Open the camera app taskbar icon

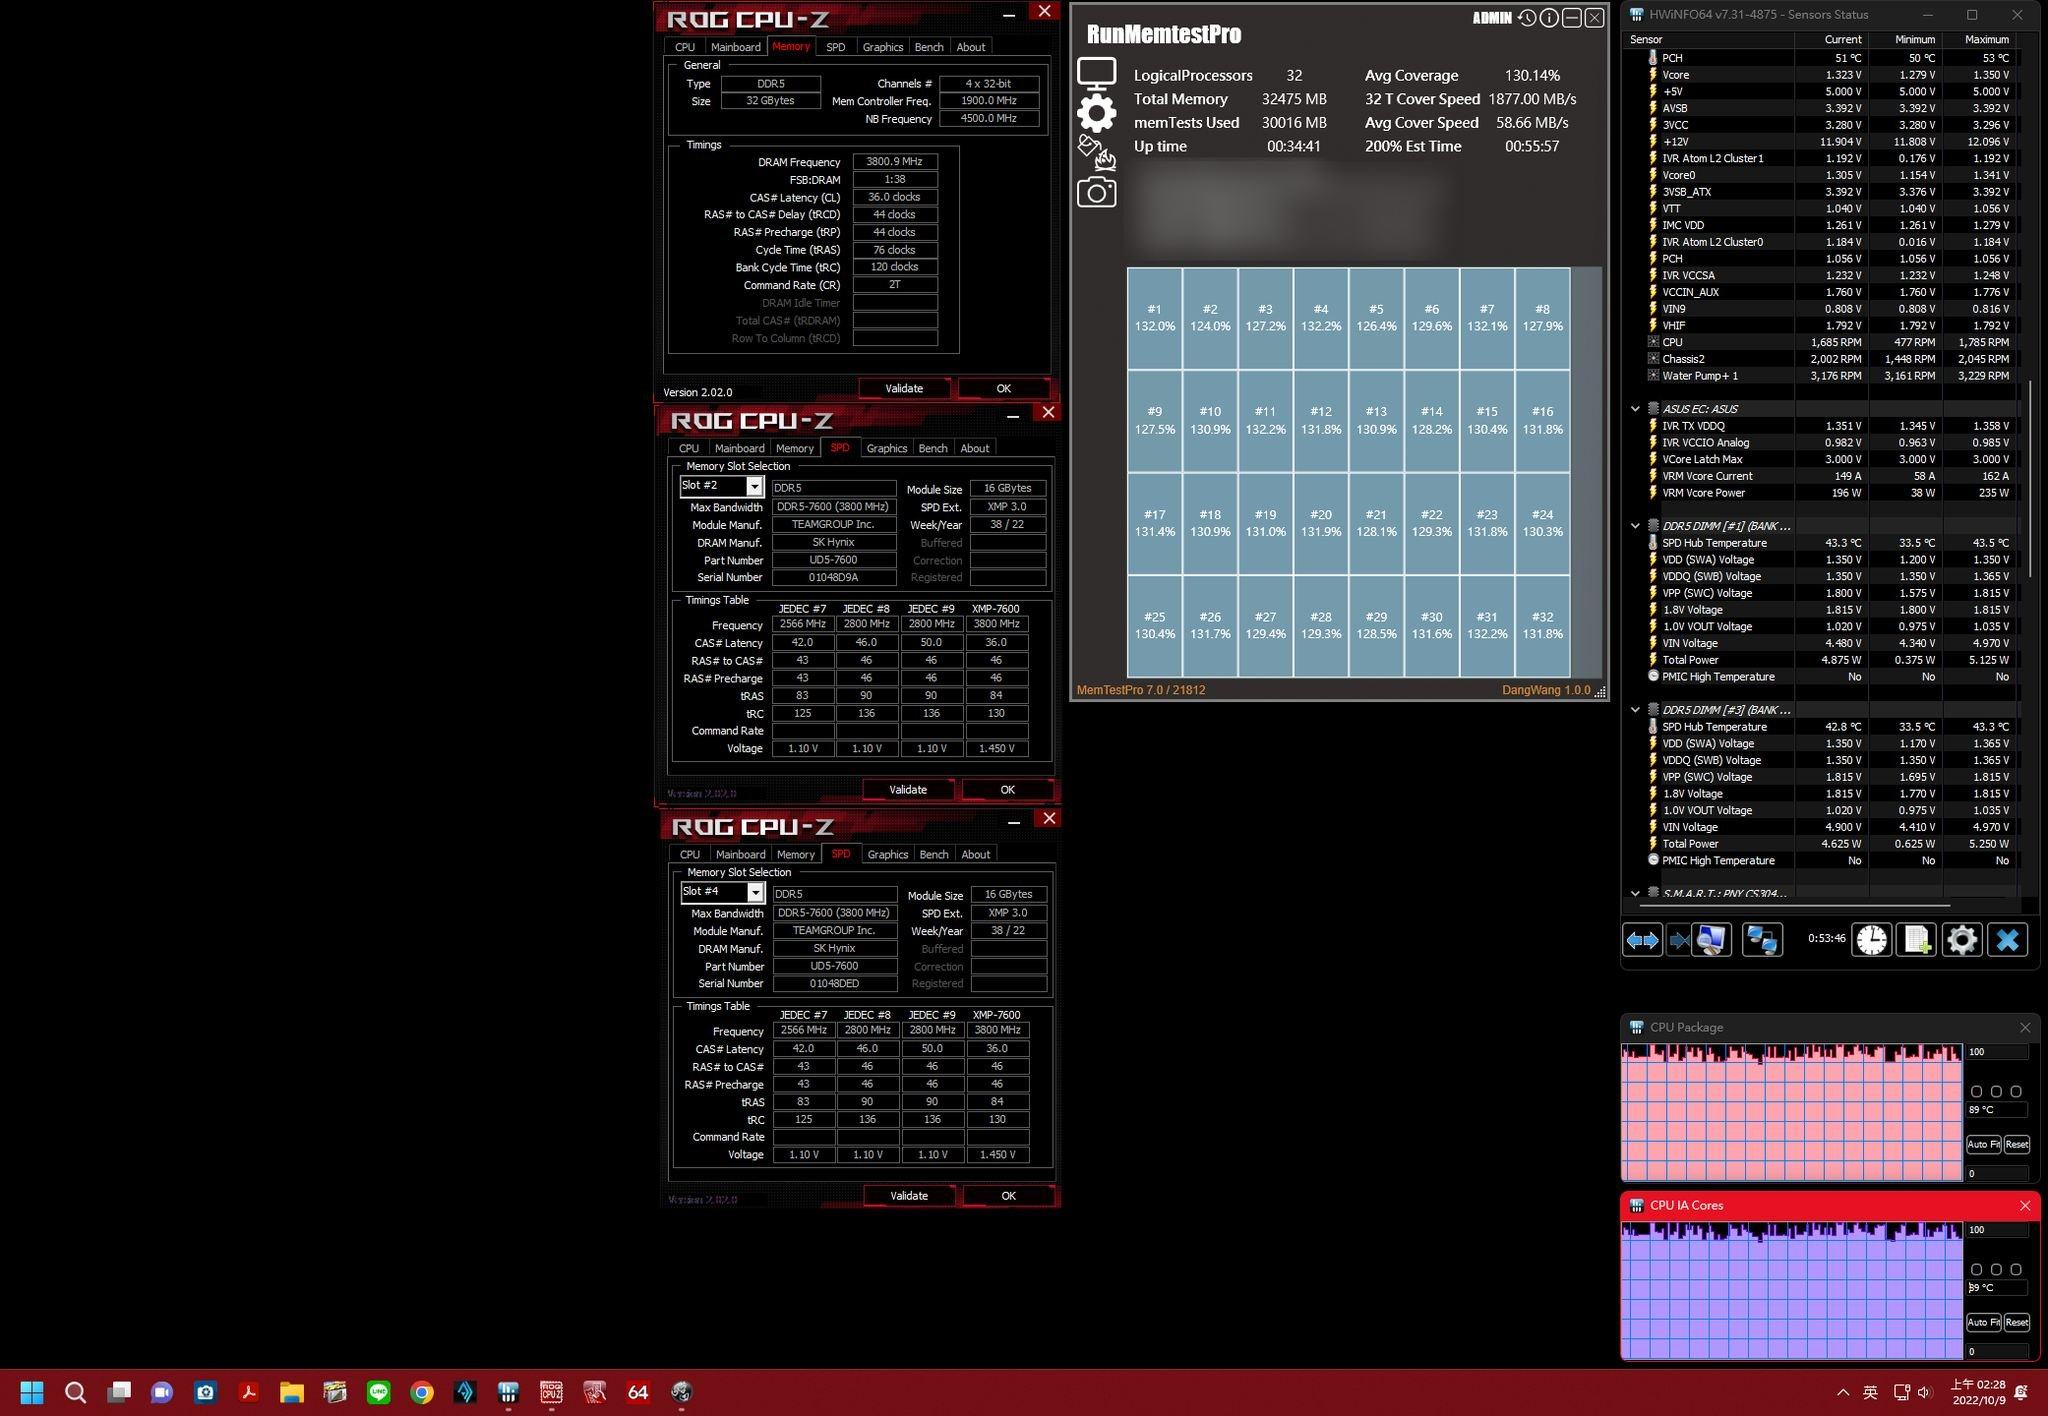pyautogui.click(x=205, y=1392)
